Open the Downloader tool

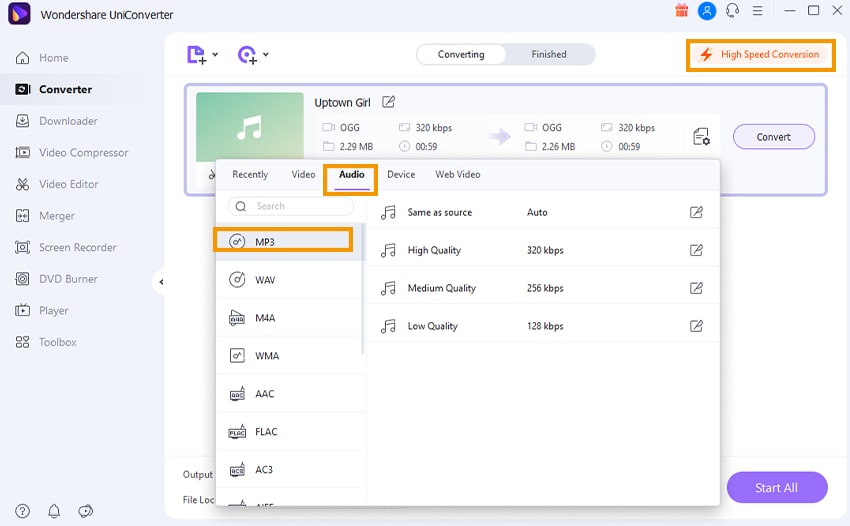[56, 121]
